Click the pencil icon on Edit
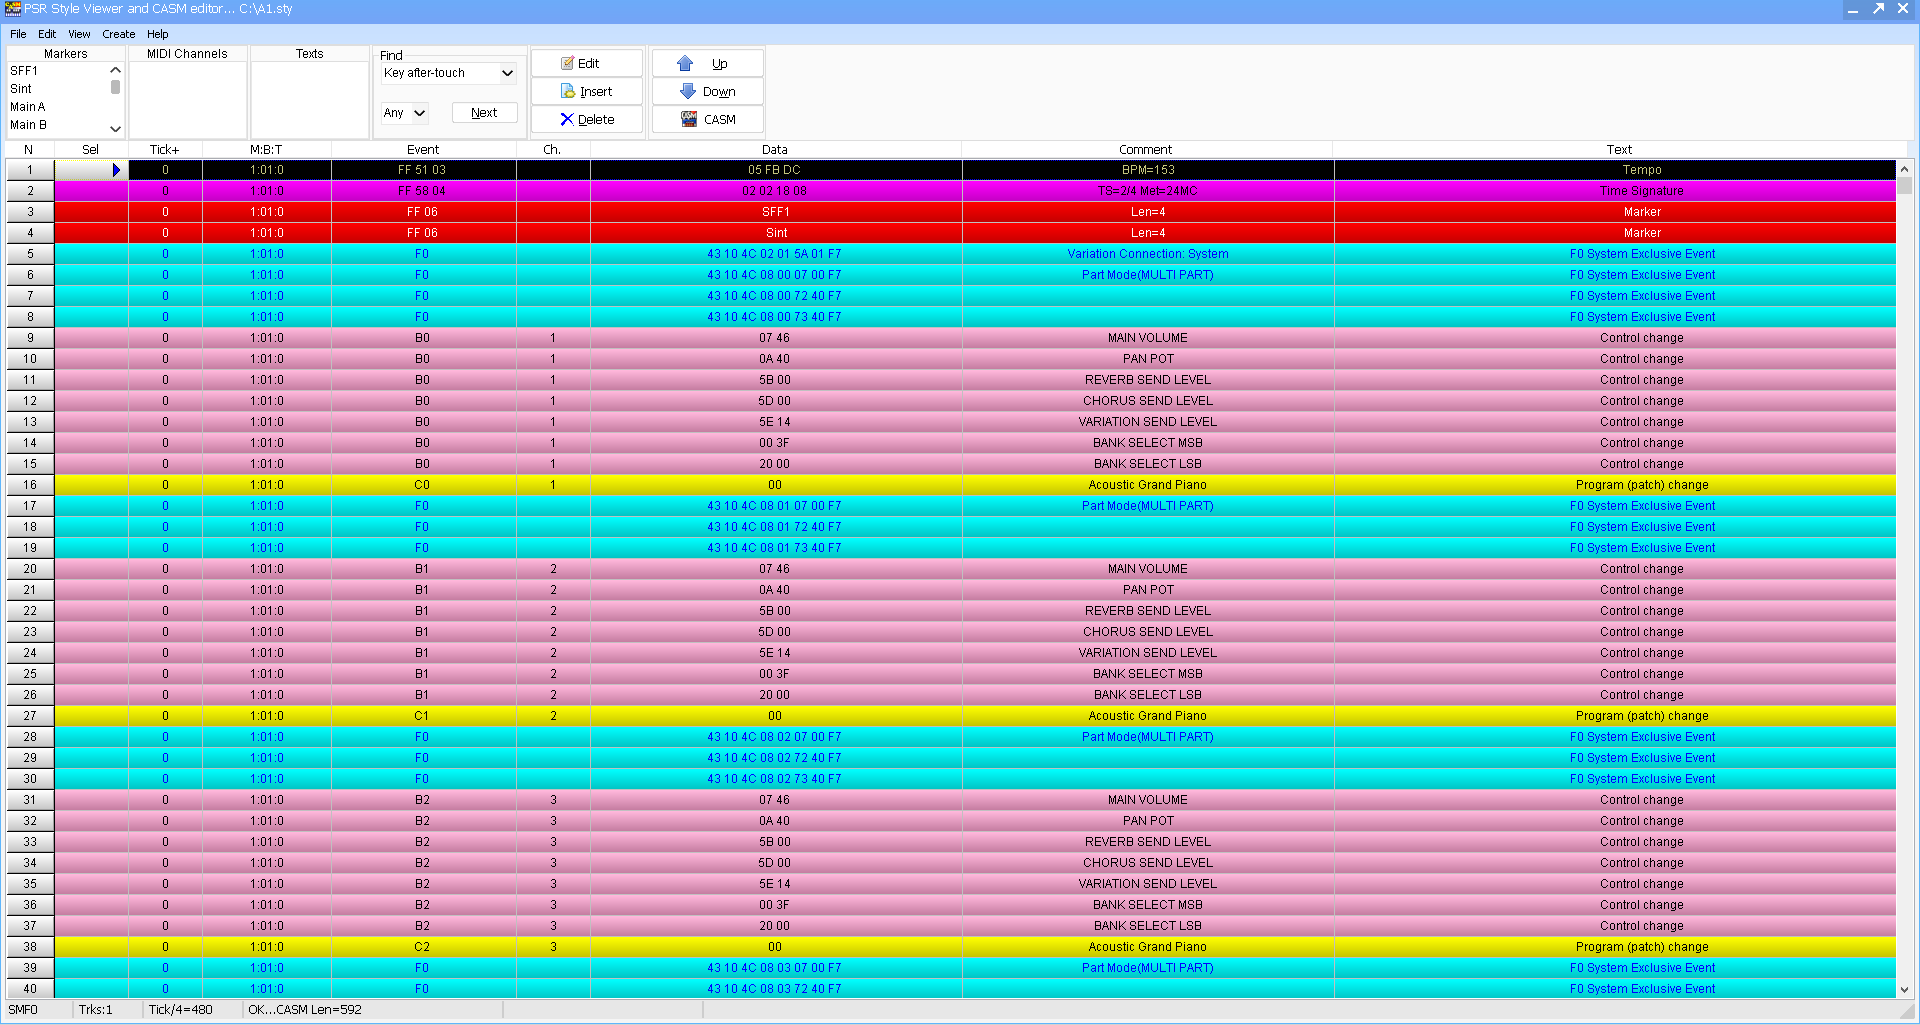 tap(568, 63)
